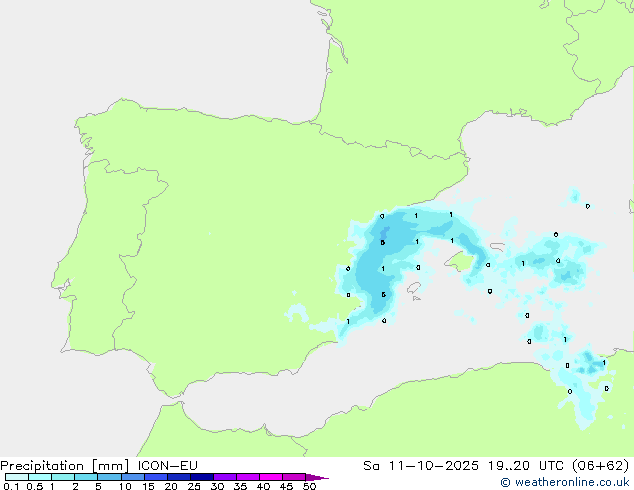Click the '35' legend scale label
This screenshot has width=634, height=490.
(240, 486)
